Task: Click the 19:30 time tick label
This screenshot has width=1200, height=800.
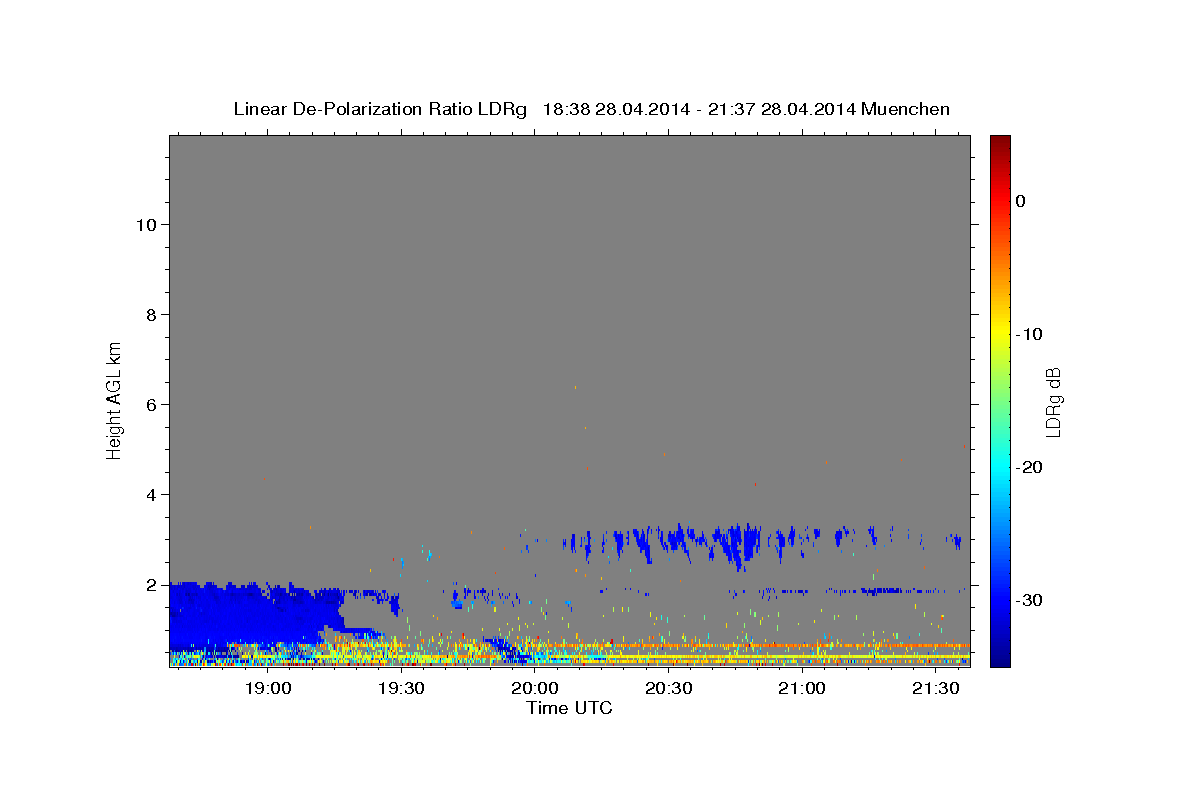Action: [x=401, y=688]
